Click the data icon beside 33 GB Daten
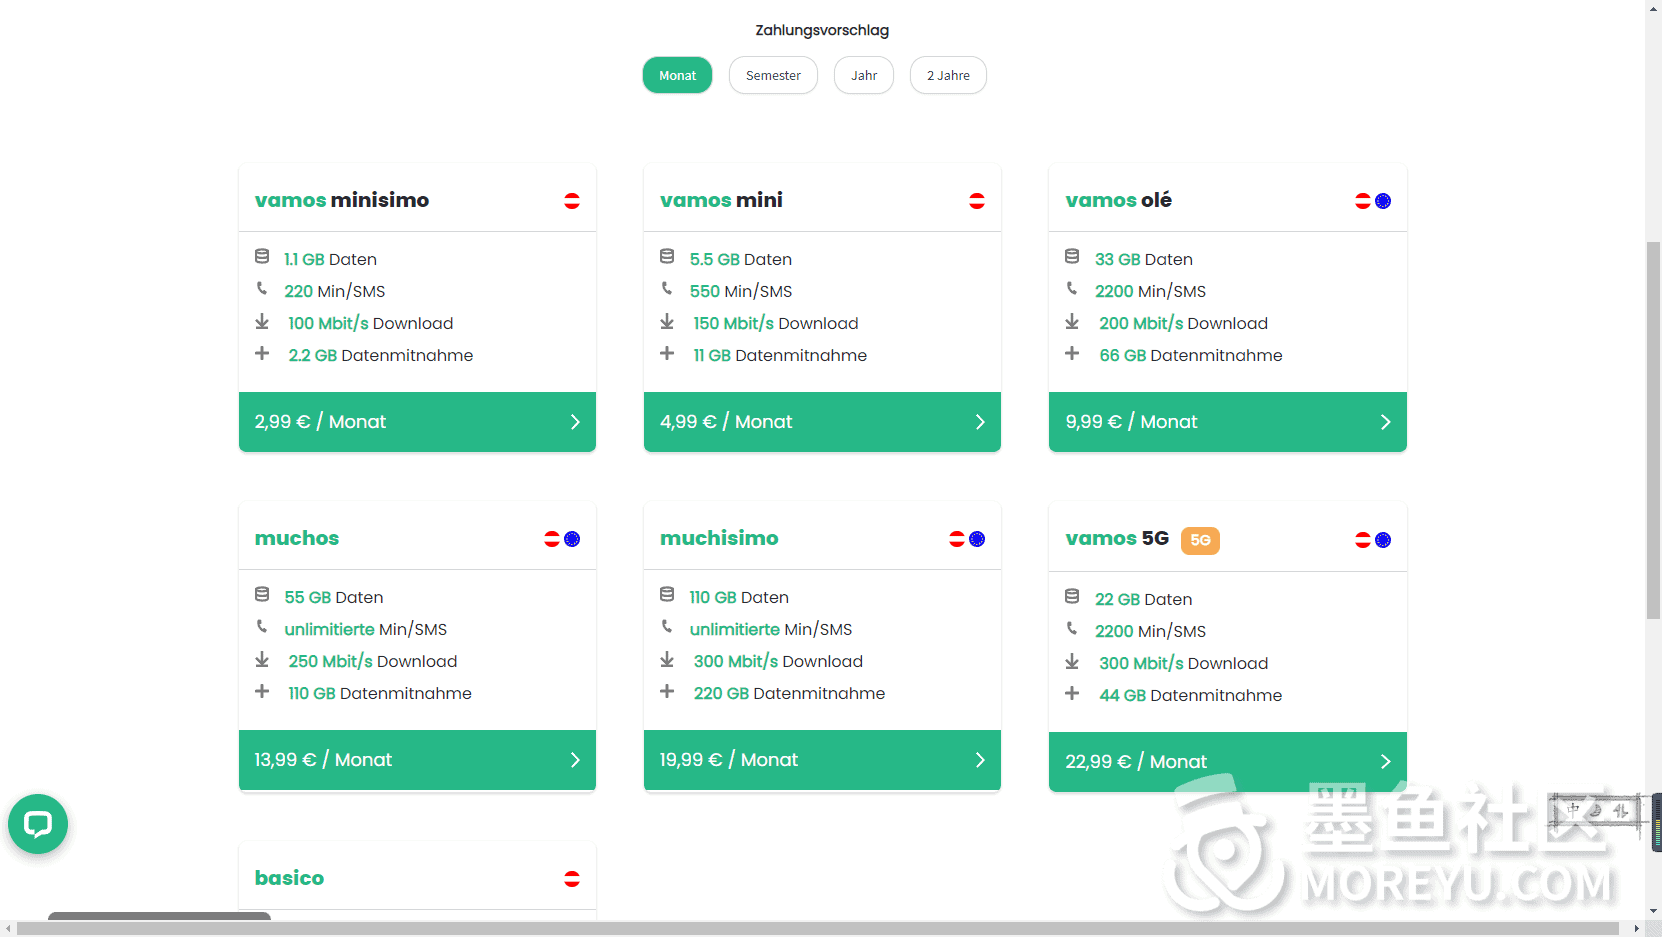The width and height of the screenshot is (1662, 937). 1072,257
